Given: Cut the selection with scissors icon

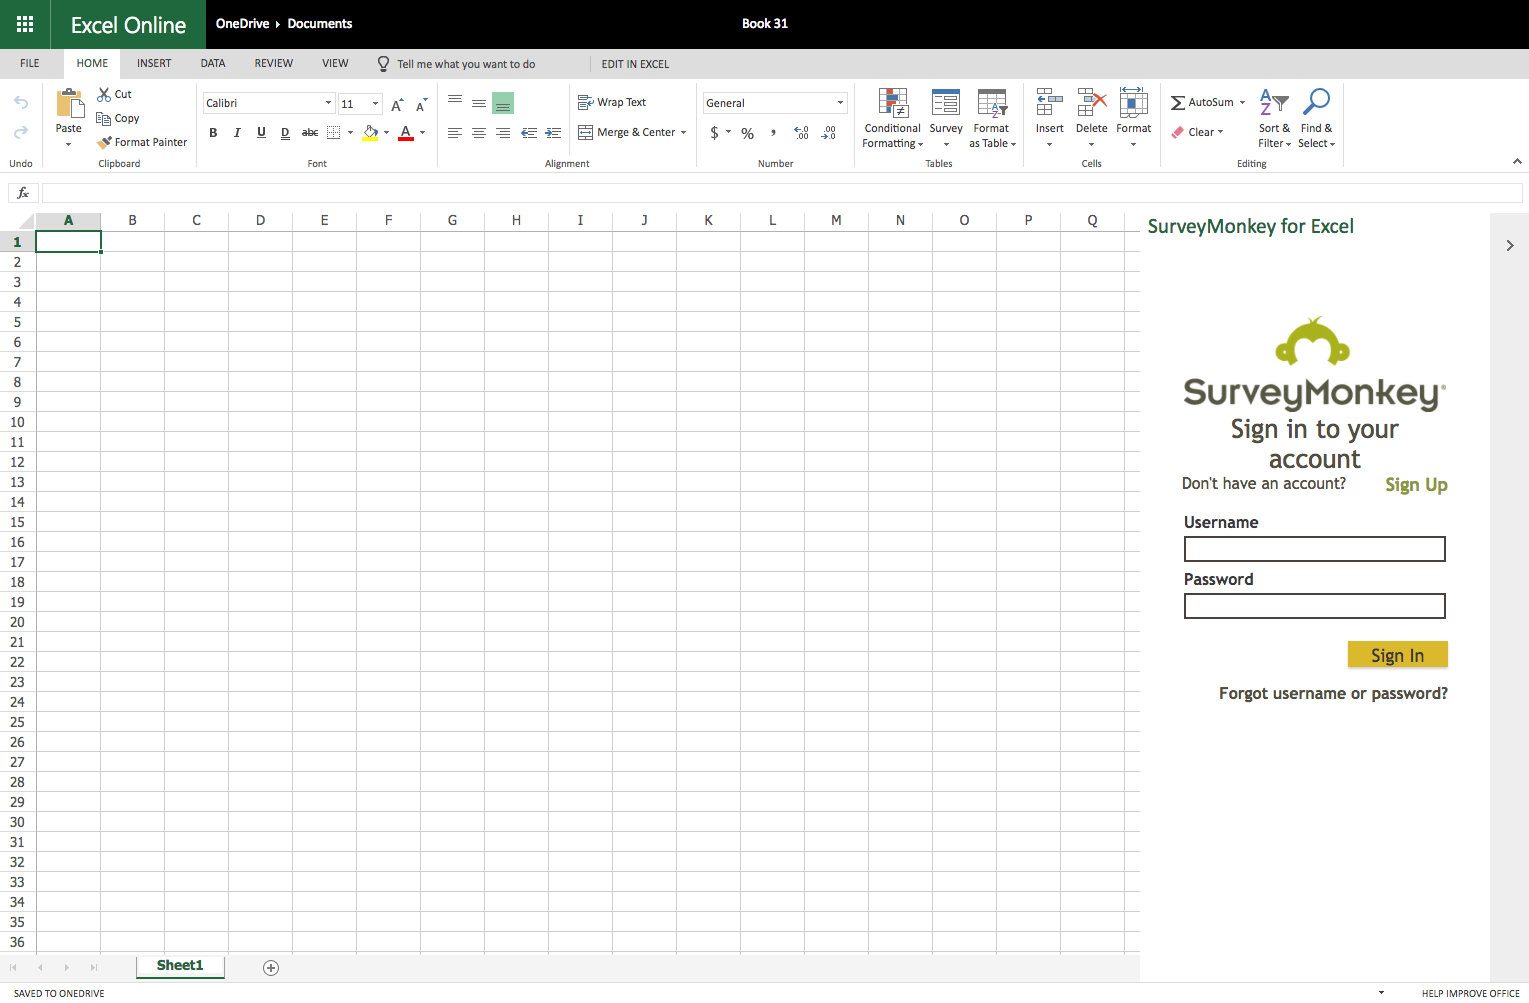Looking at the screenshot, I should click(x=104, y=94).
